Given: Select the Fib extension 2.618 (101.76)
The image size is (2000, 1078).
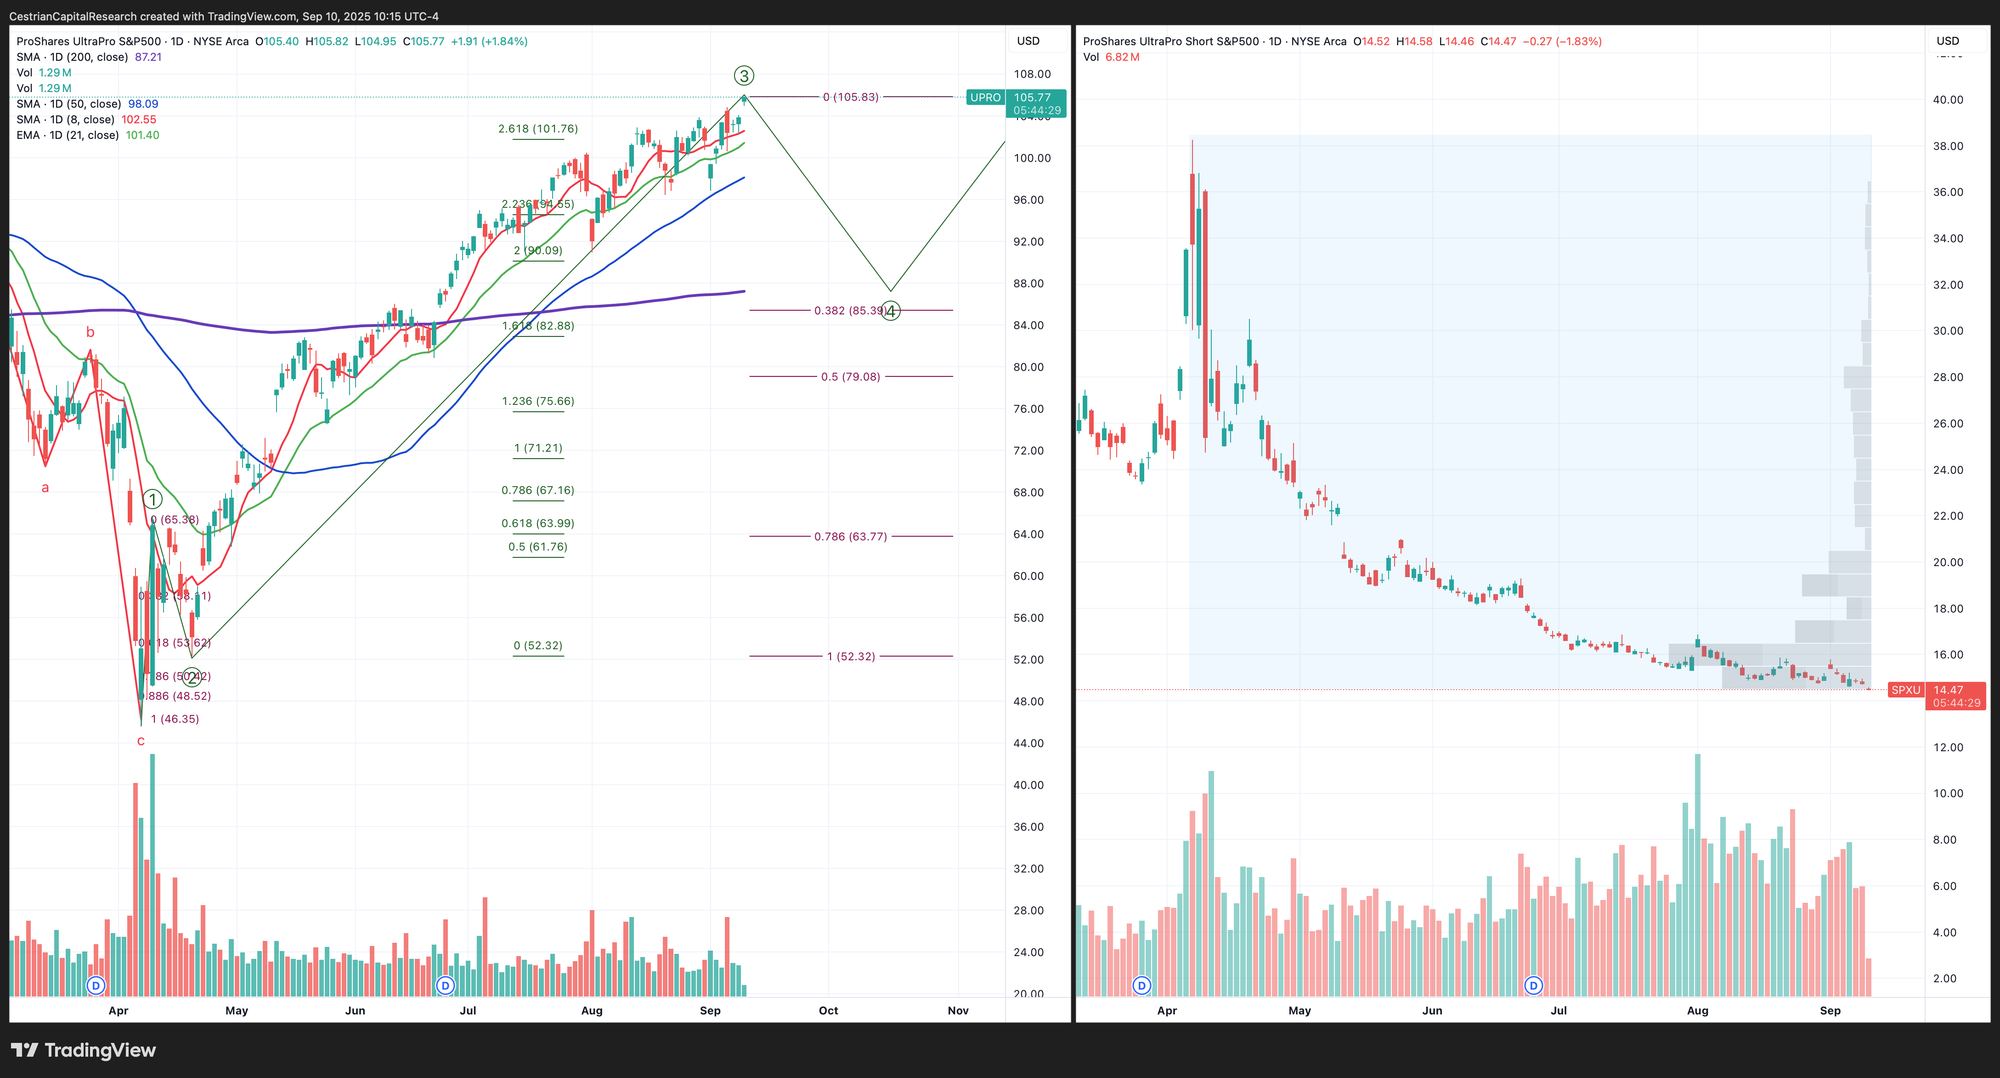Looking at the screenshot, I should [538, 129].
